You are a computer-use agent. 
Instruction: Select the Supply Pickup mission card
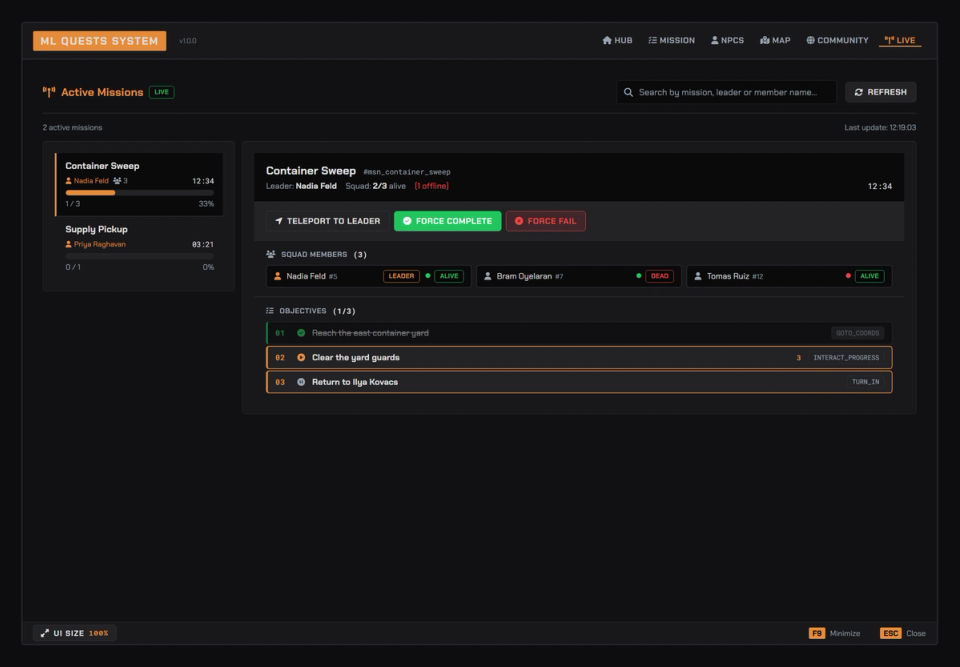(139, 248)
